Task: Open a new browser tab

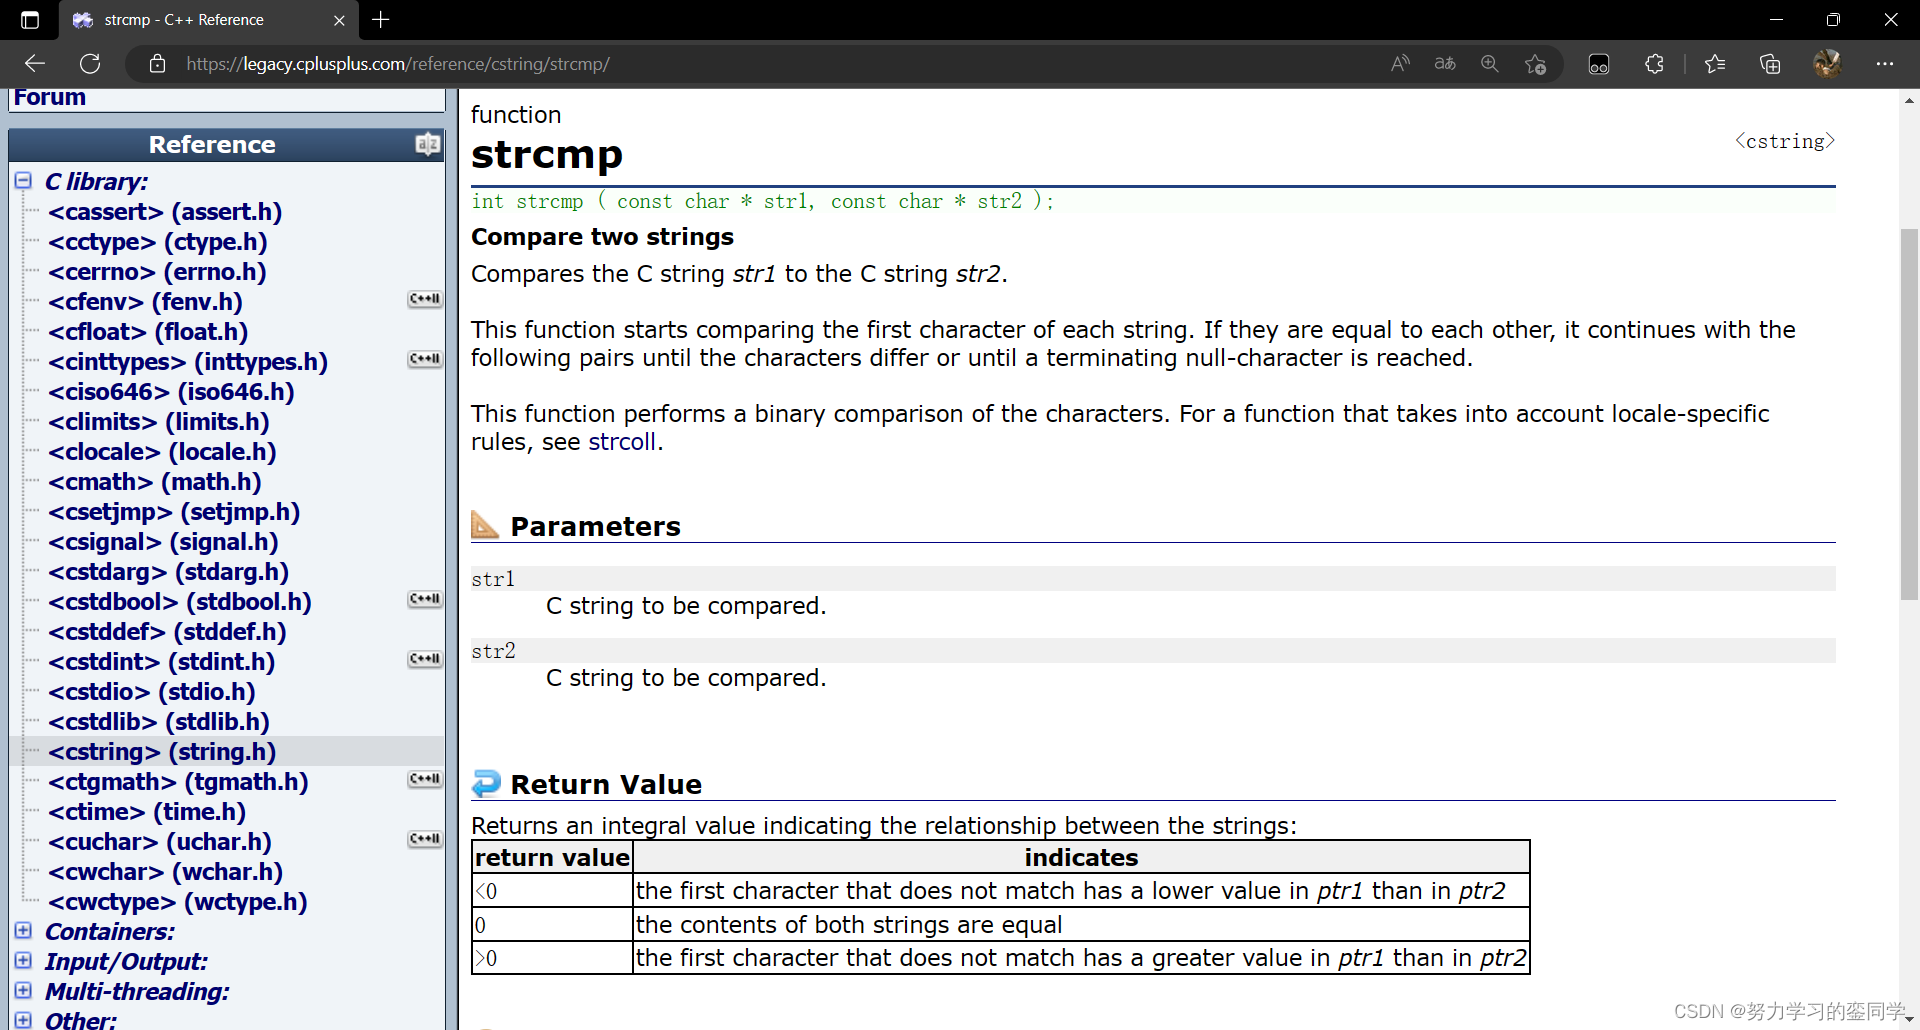Action: pos(381,20)
